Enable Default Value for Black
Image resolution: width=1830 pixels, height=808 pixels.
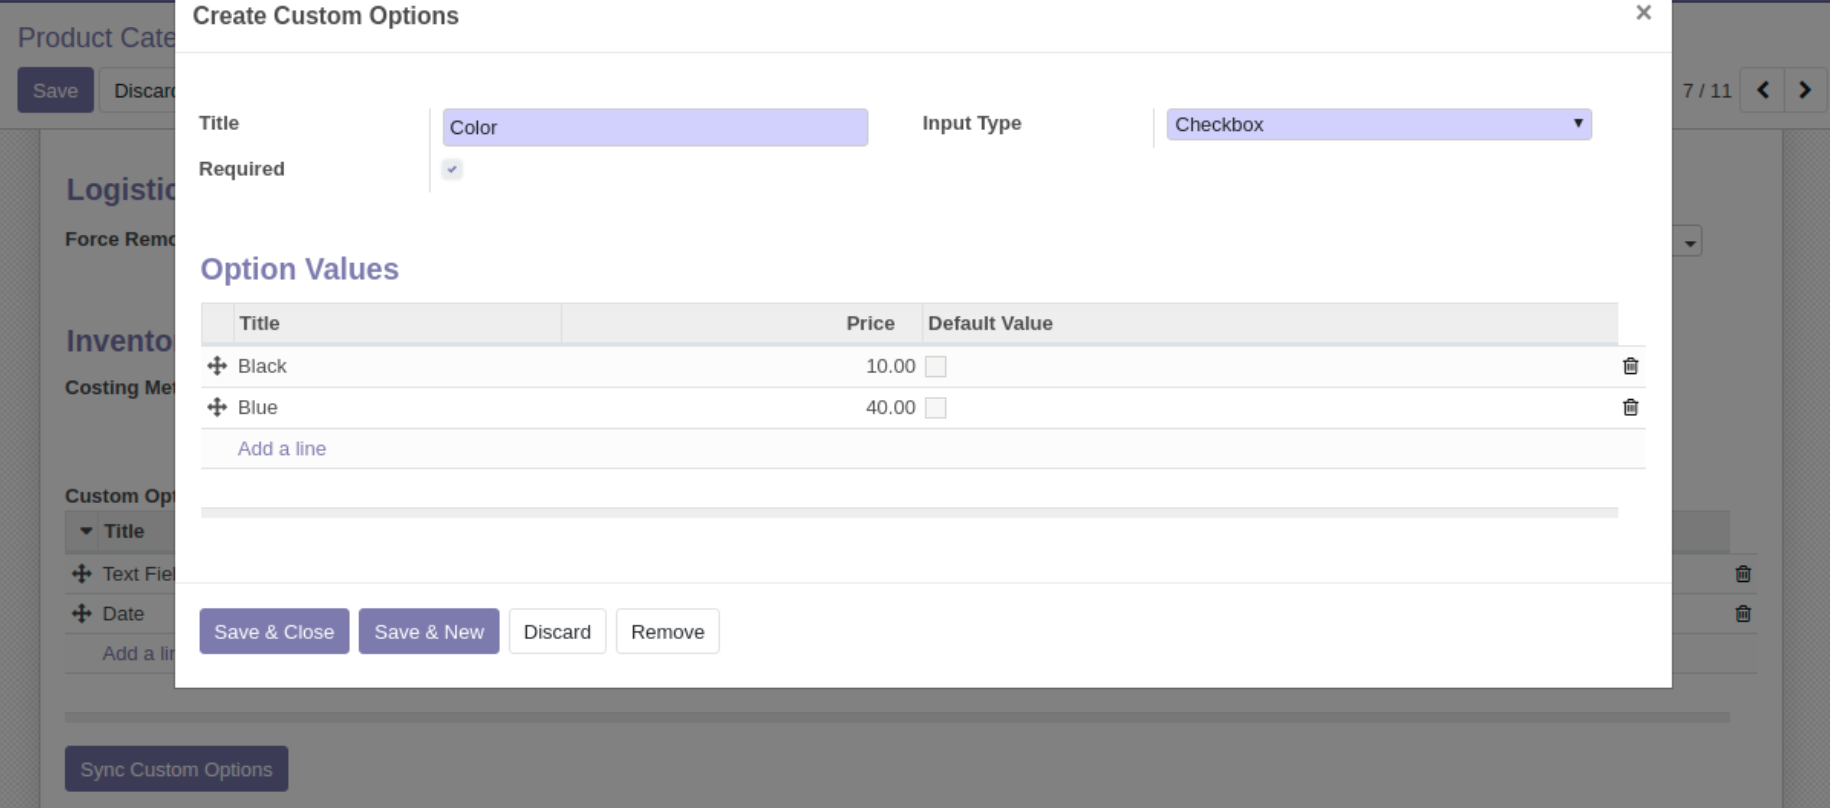[935, 367]
